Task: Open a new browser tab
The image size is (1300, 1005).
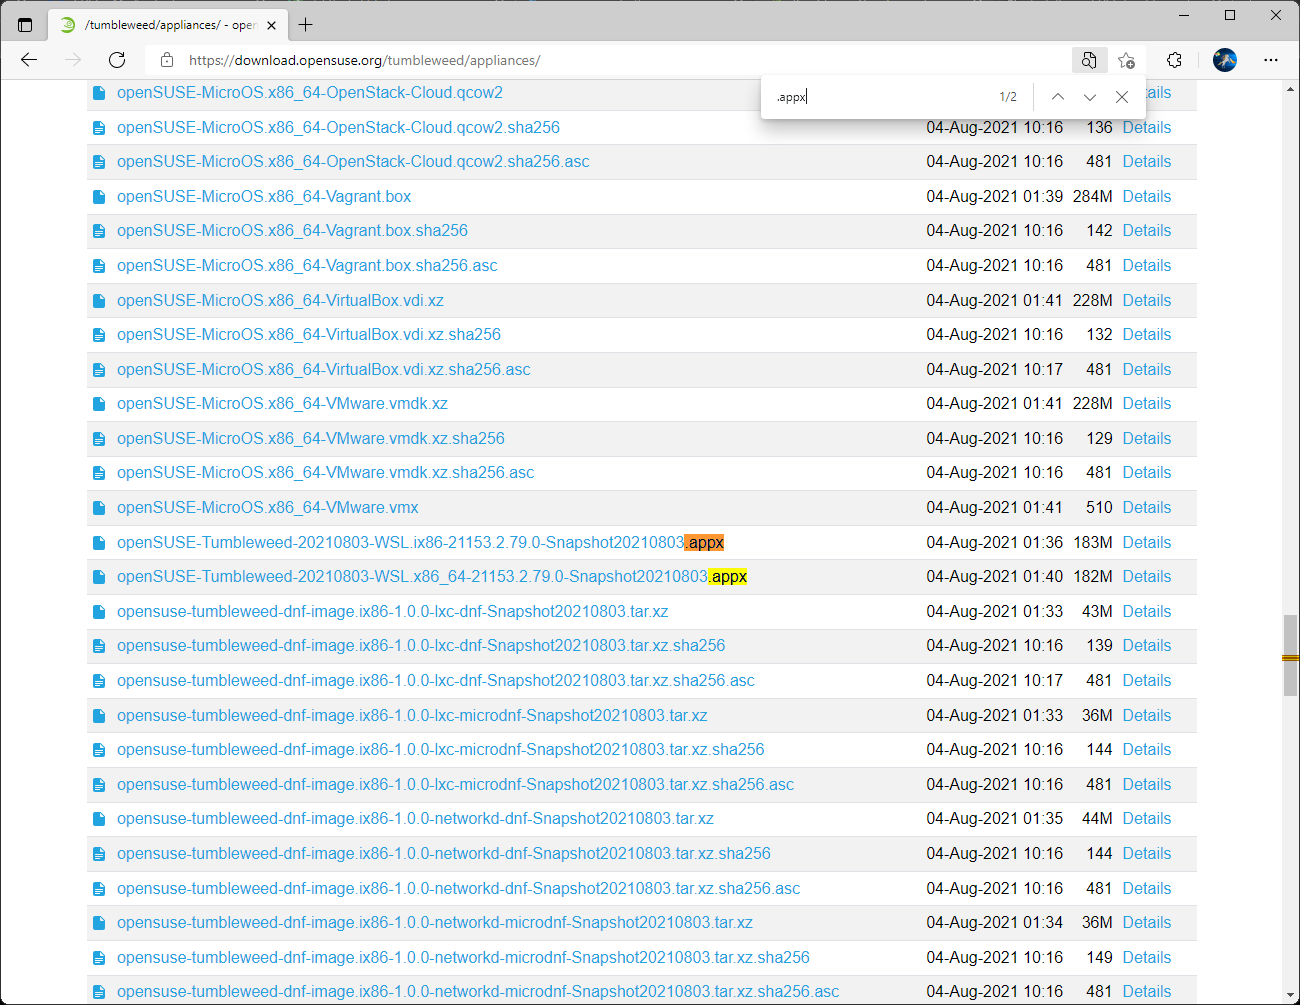Action: 306,25
